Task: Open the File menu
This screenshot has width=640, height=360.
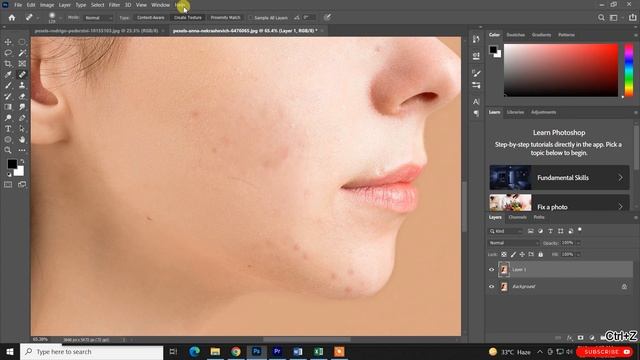Action: (x=18, y=5)
